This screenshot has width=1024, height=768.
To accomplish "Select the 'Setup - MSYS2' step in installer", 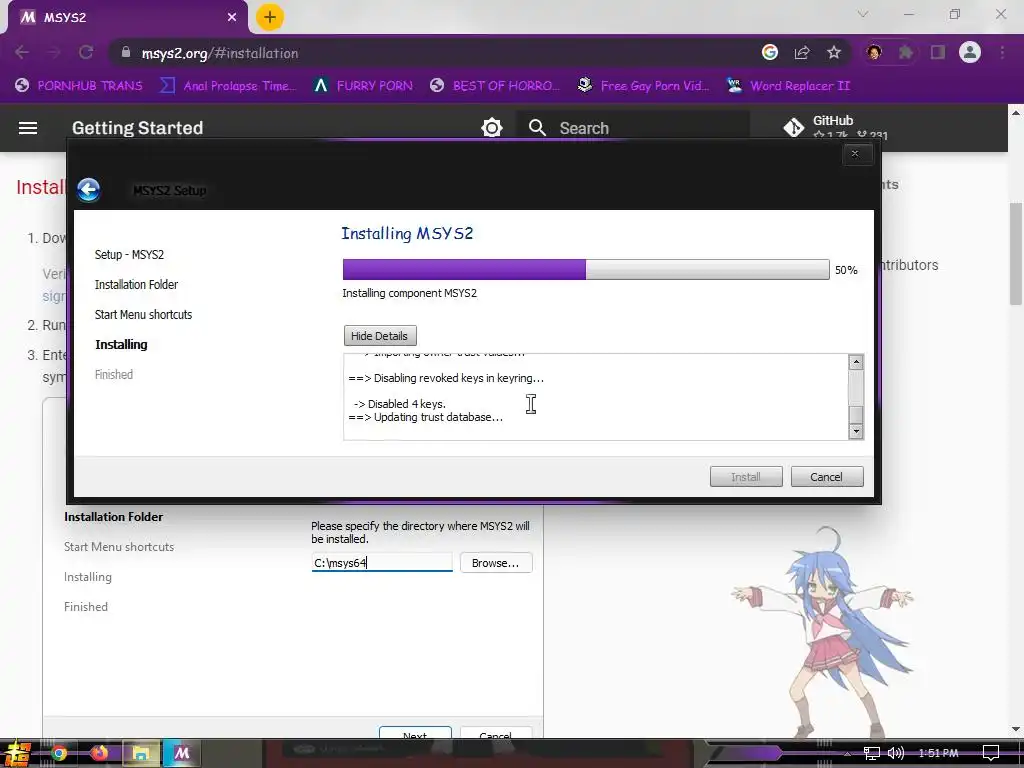I will pos(129,255).
